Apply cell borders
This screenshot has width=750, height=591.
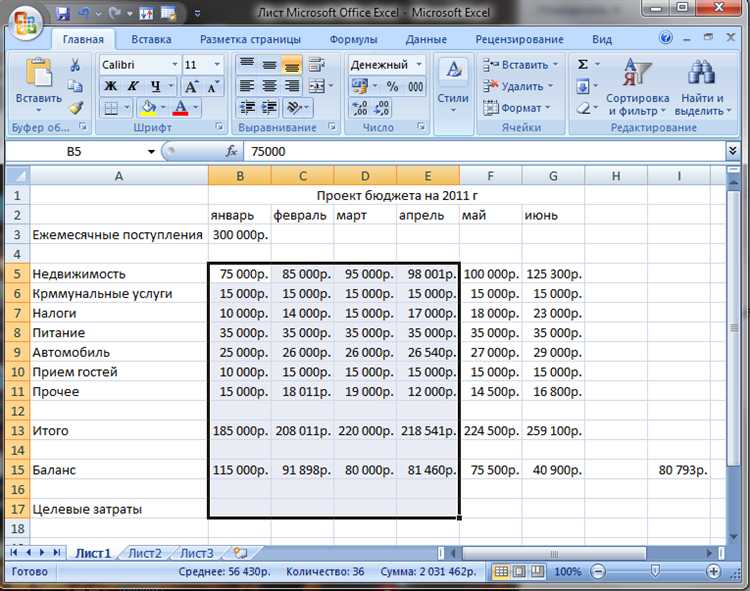[x=111, y=109]
